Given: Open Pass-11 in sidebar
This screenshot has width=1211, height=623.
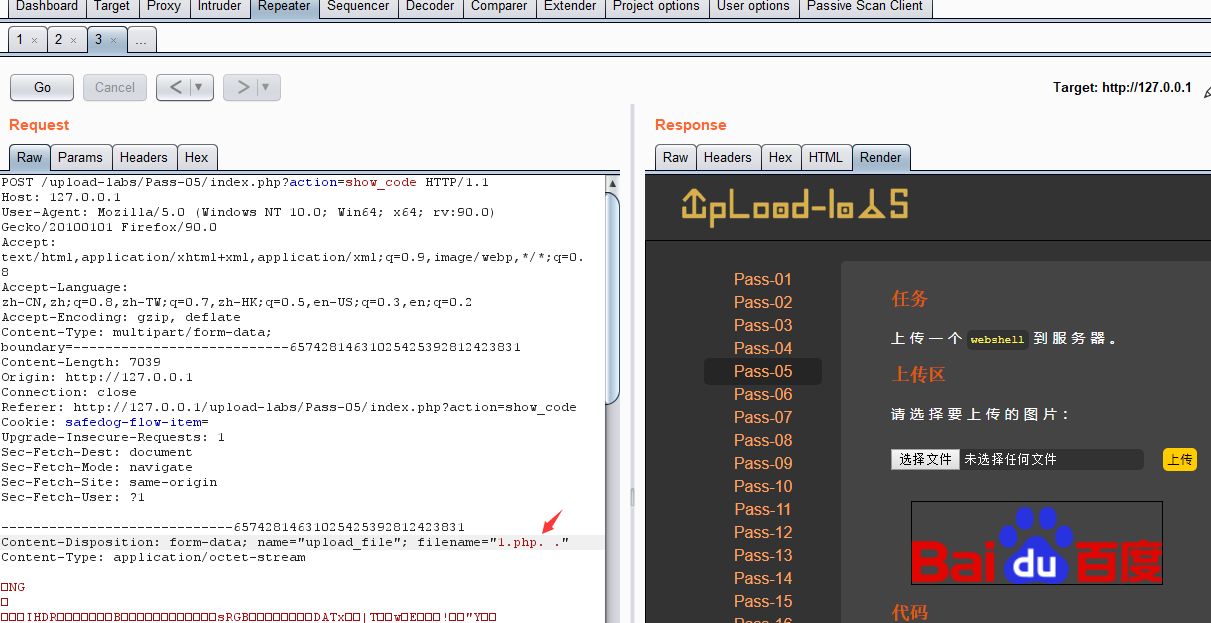Looking at the screenshot, I should (763, 509).
